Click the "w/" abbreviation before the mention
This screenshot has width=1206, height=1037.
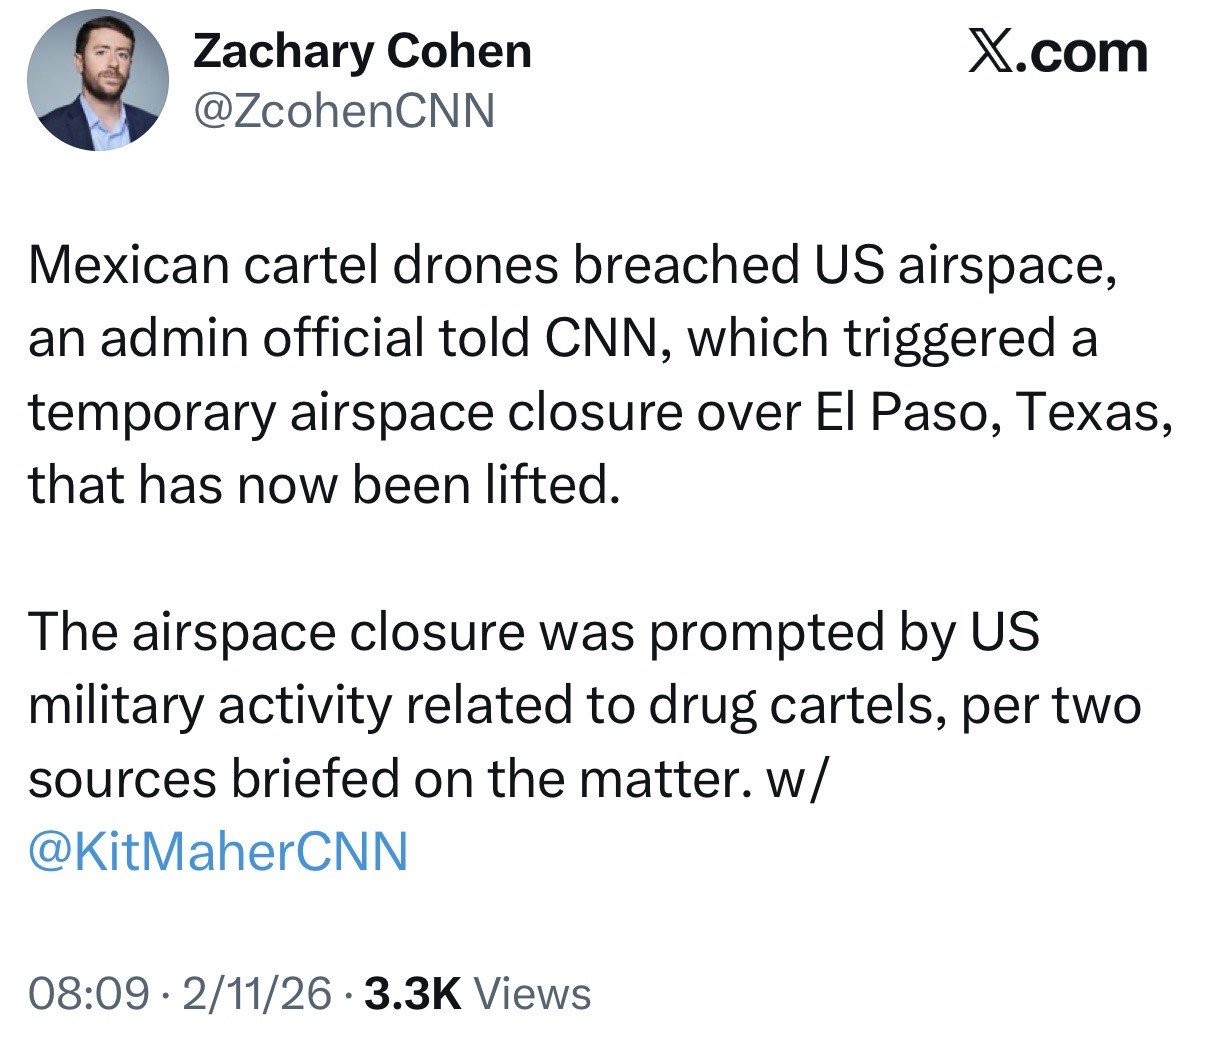click(795, 779)
